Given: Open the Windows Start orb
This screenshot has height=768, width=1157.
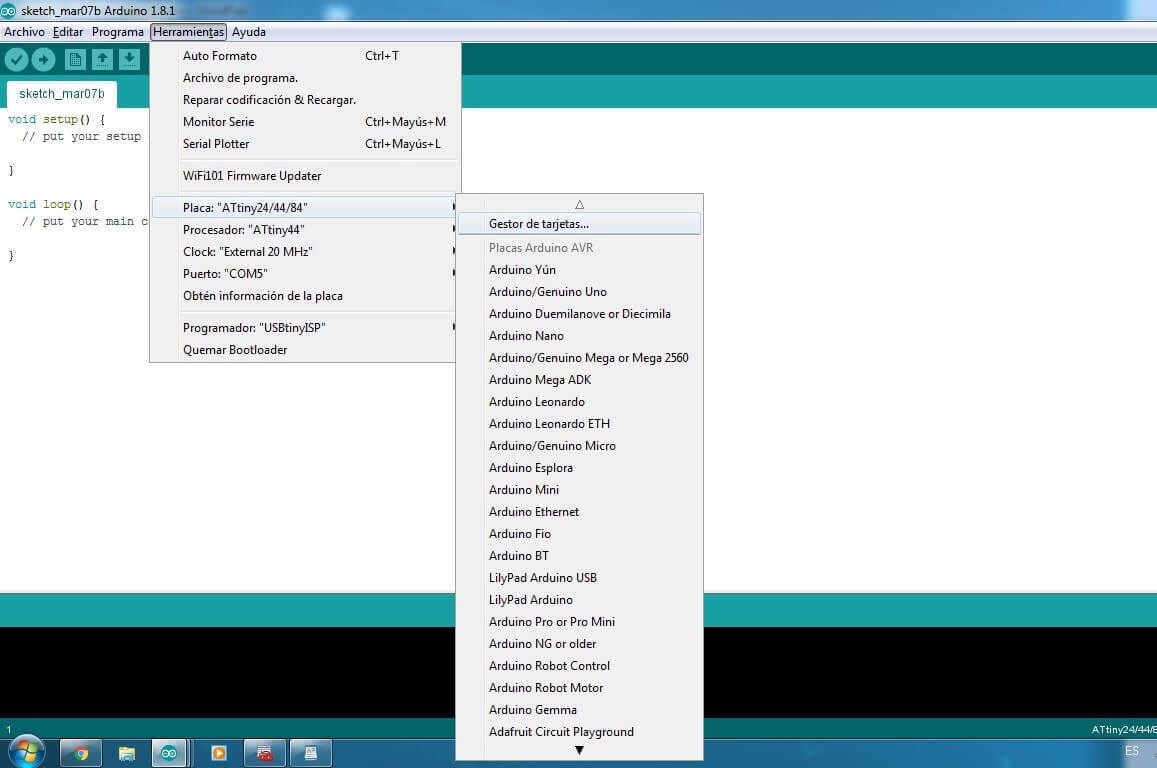Looking at the screenshot, I should 27,752.
